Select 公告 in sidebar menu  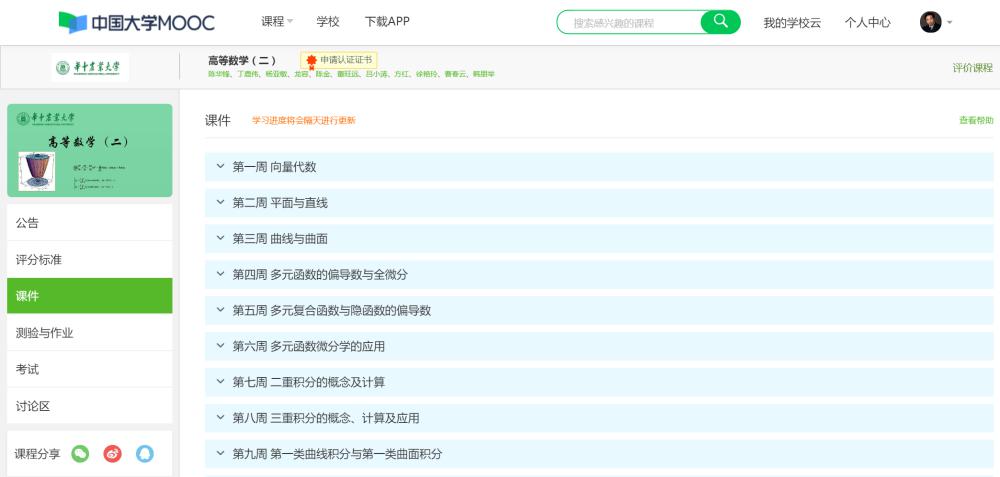pyautogui.click(x=90, y=223)
